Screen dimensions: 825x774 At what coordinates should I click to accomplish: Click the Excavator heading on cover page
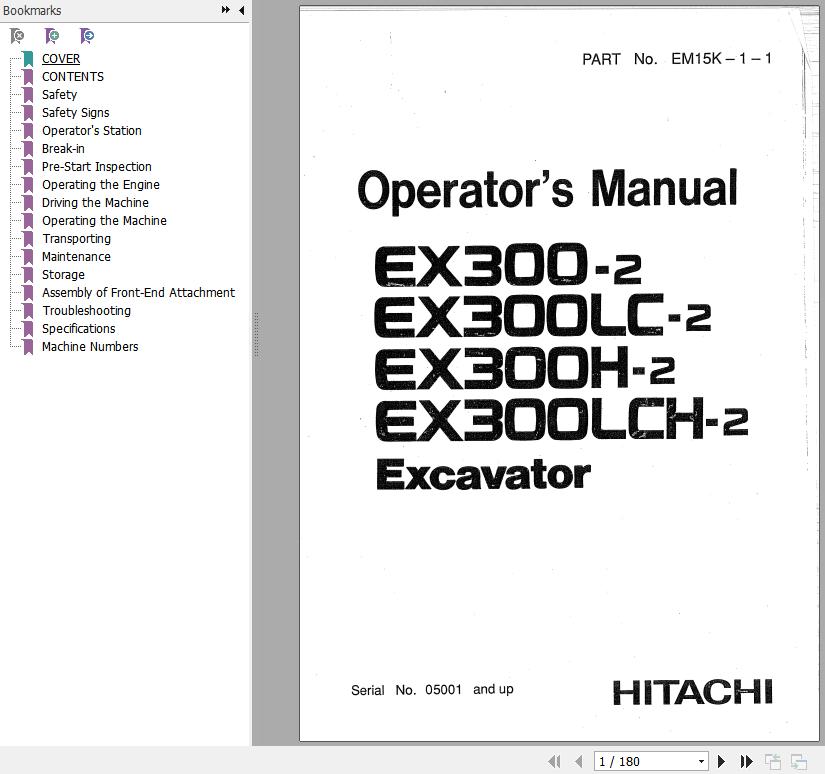(x=484, y=474)
